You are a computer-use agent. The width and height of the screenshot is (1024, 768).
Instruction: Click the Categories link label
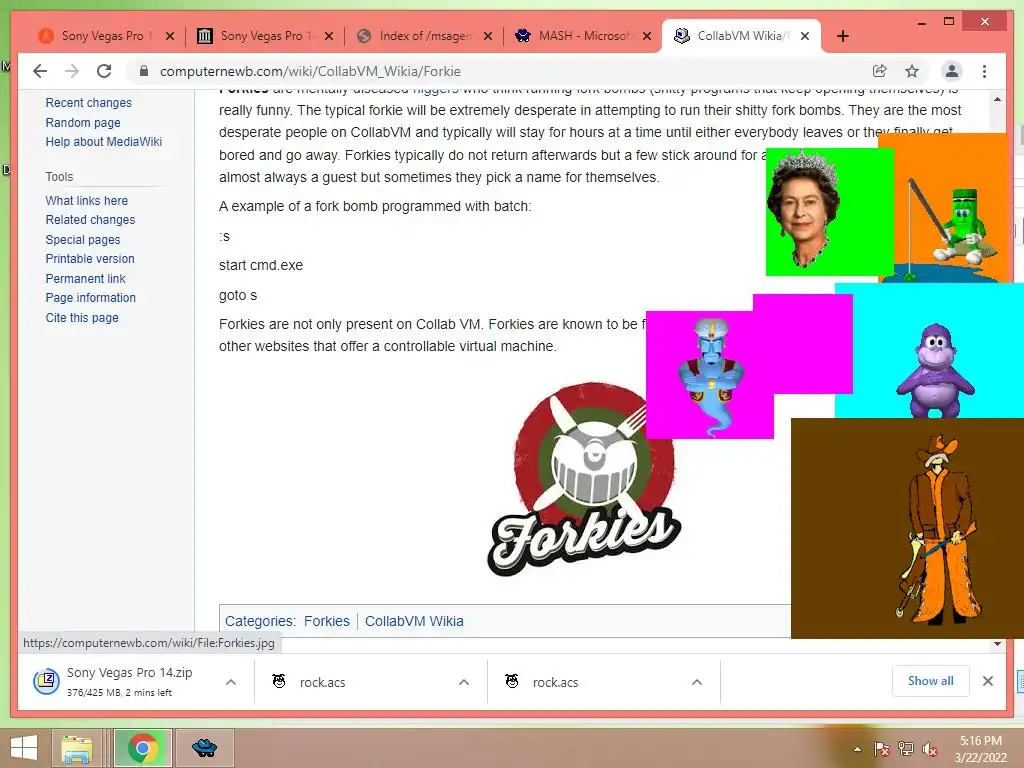259,621
